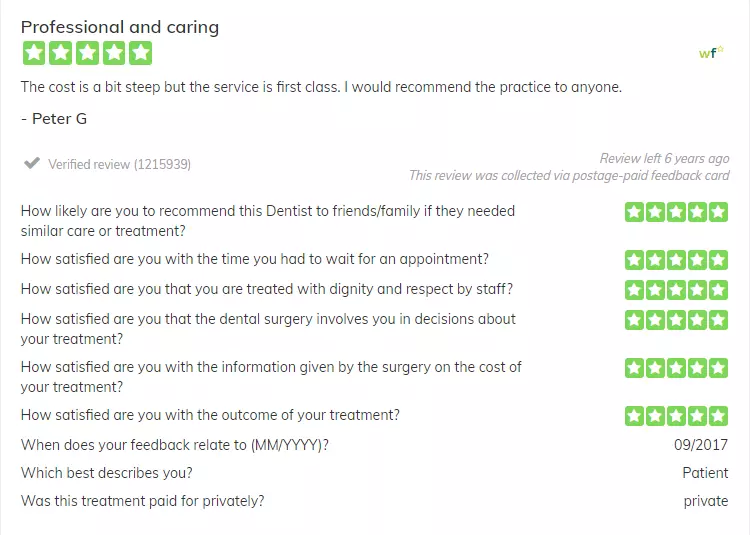Click the 'private' payment answer
750x535 pixels.
[706, 501]
